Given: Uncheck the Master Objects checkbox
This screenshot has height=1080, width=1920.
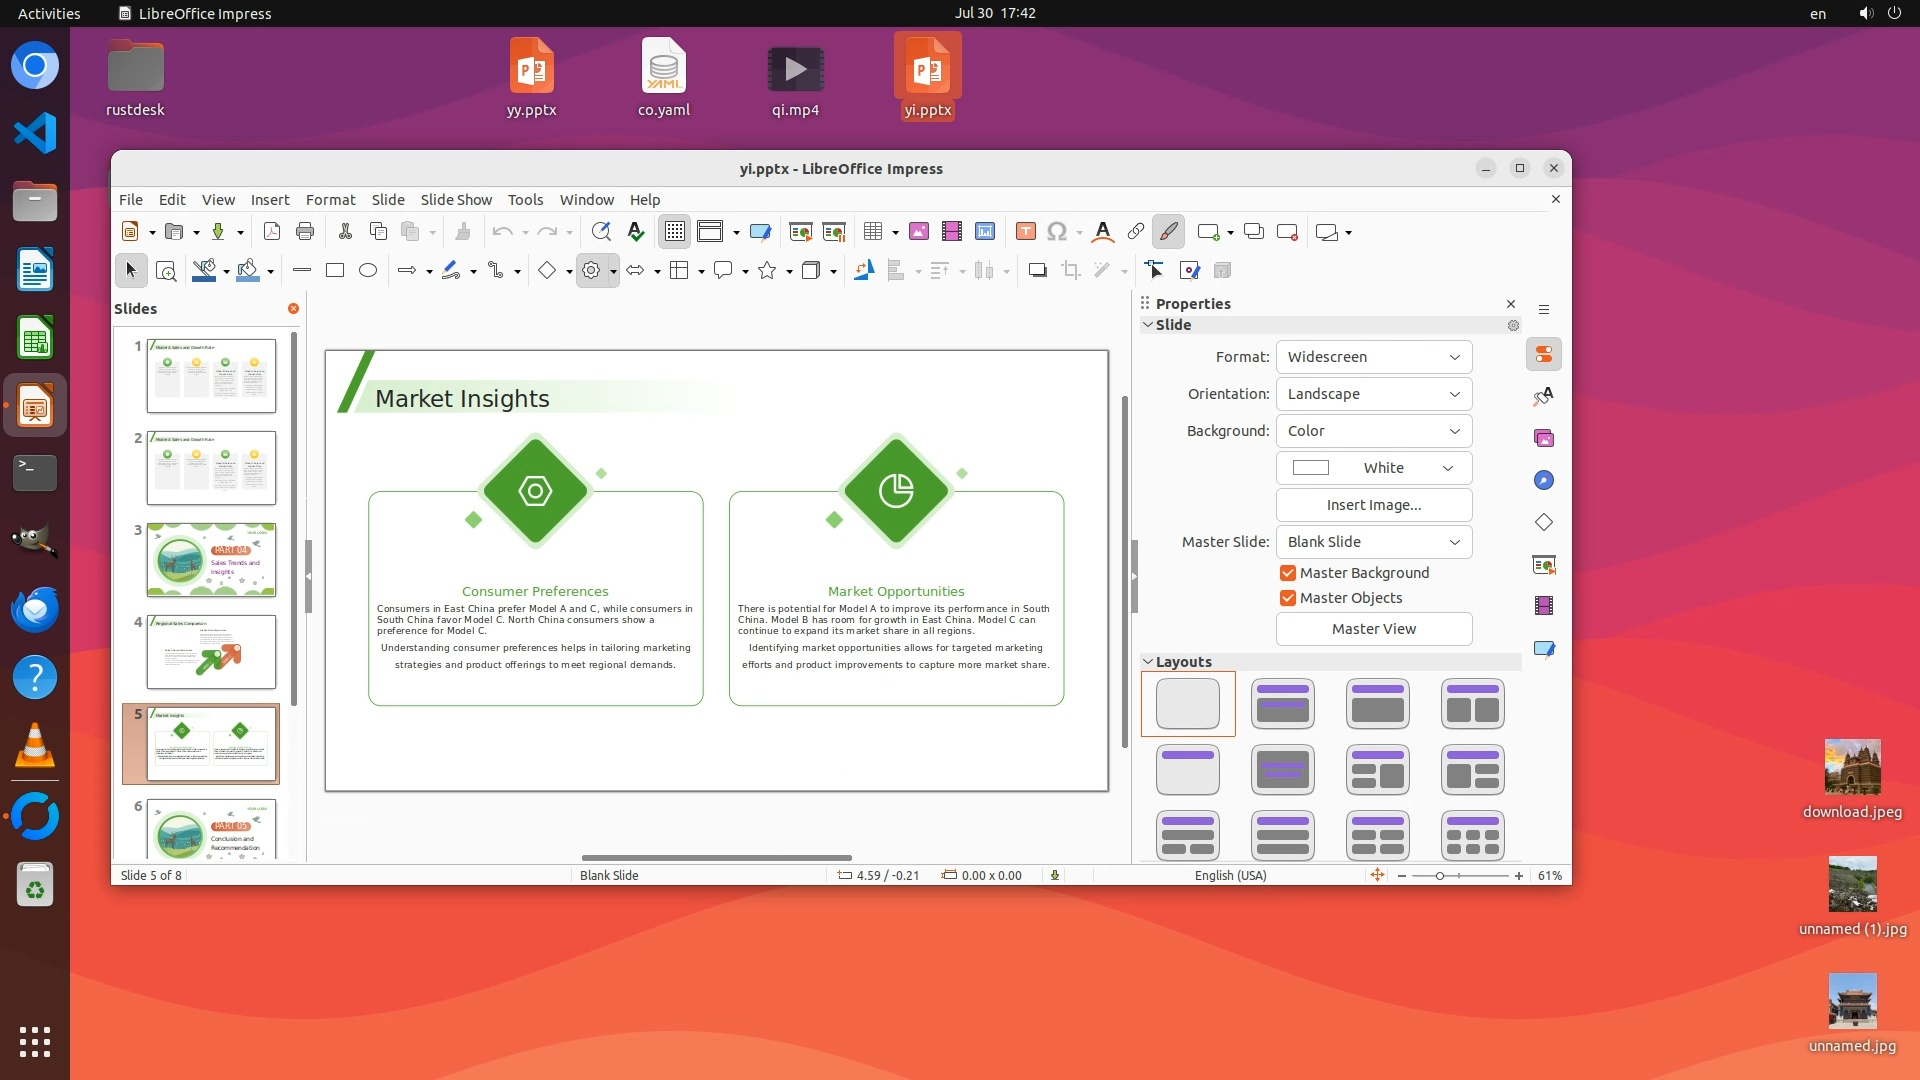Looking at the screenshot, I should [x=1288, y=598].
